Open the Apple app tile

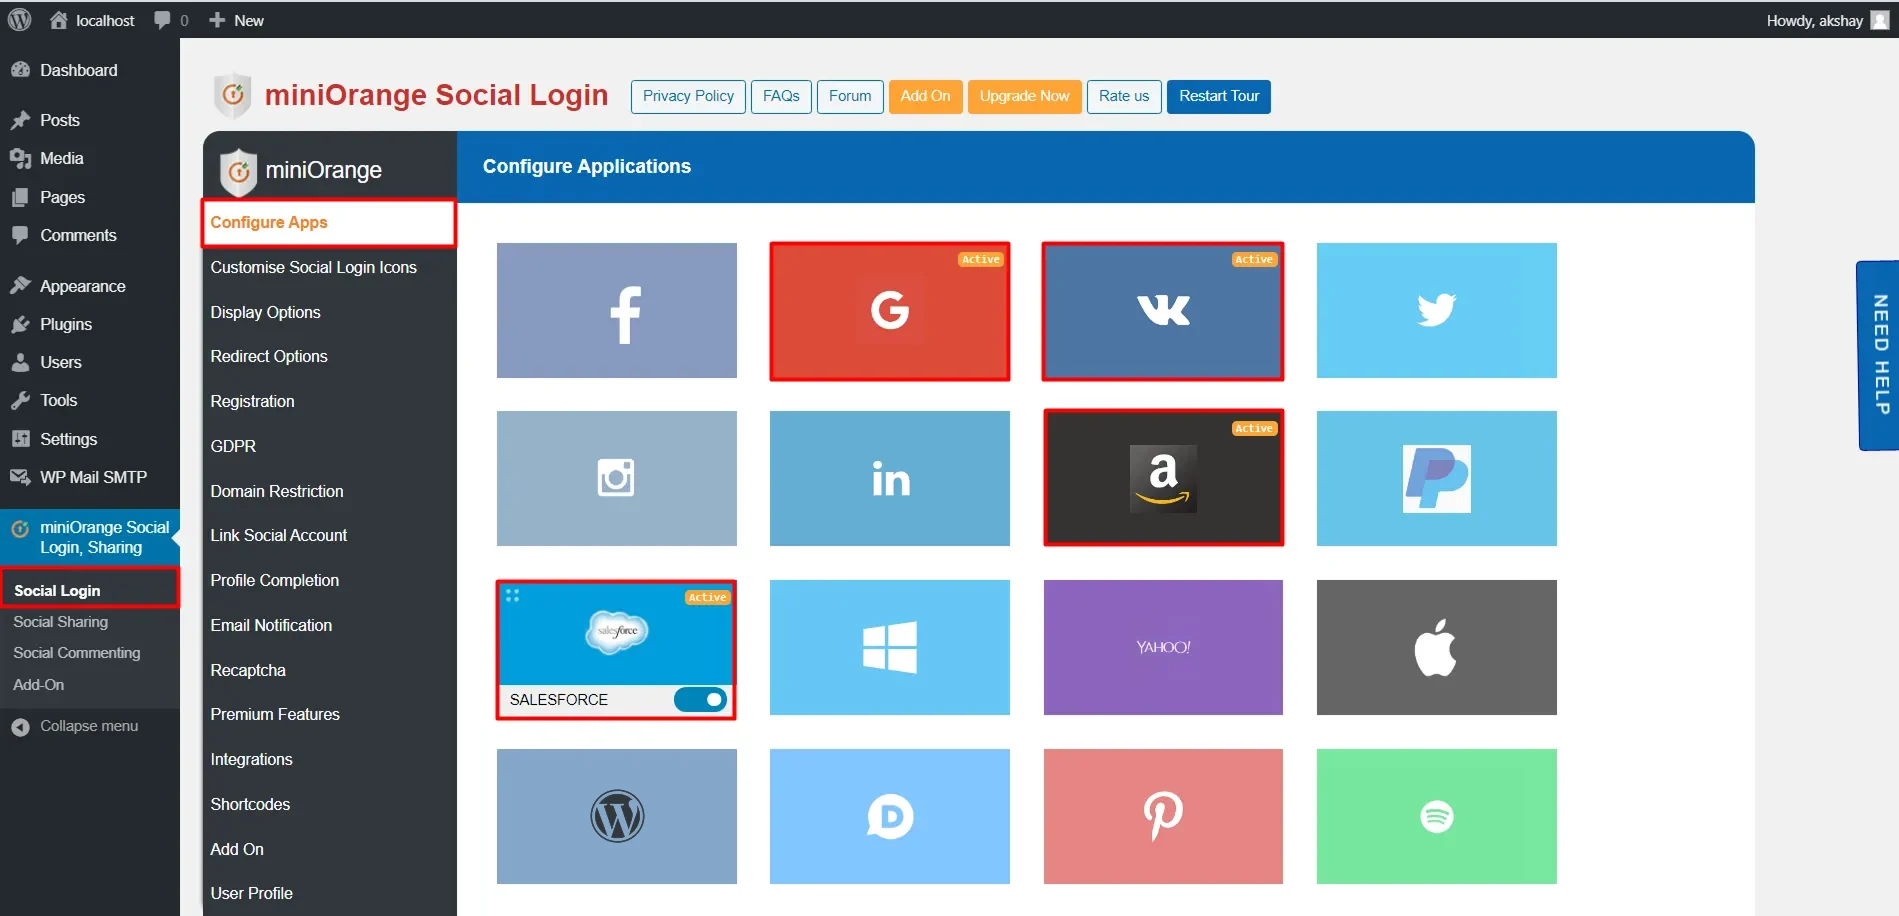click(1437, 647)
